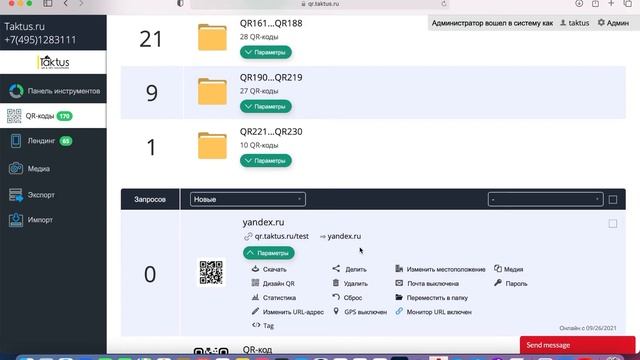
Task: Click Удалить delete option
Action: [x=350, y=283]
